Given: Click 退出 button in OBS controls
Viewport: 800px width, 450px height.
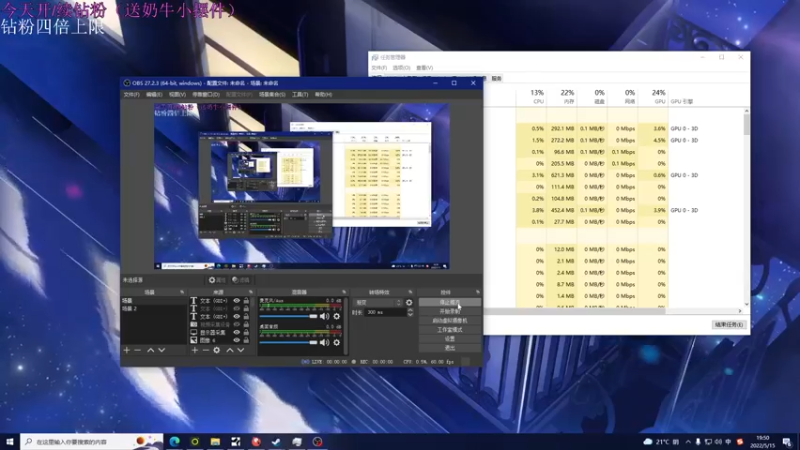Looking at the screenshot, I should [449, 348].
